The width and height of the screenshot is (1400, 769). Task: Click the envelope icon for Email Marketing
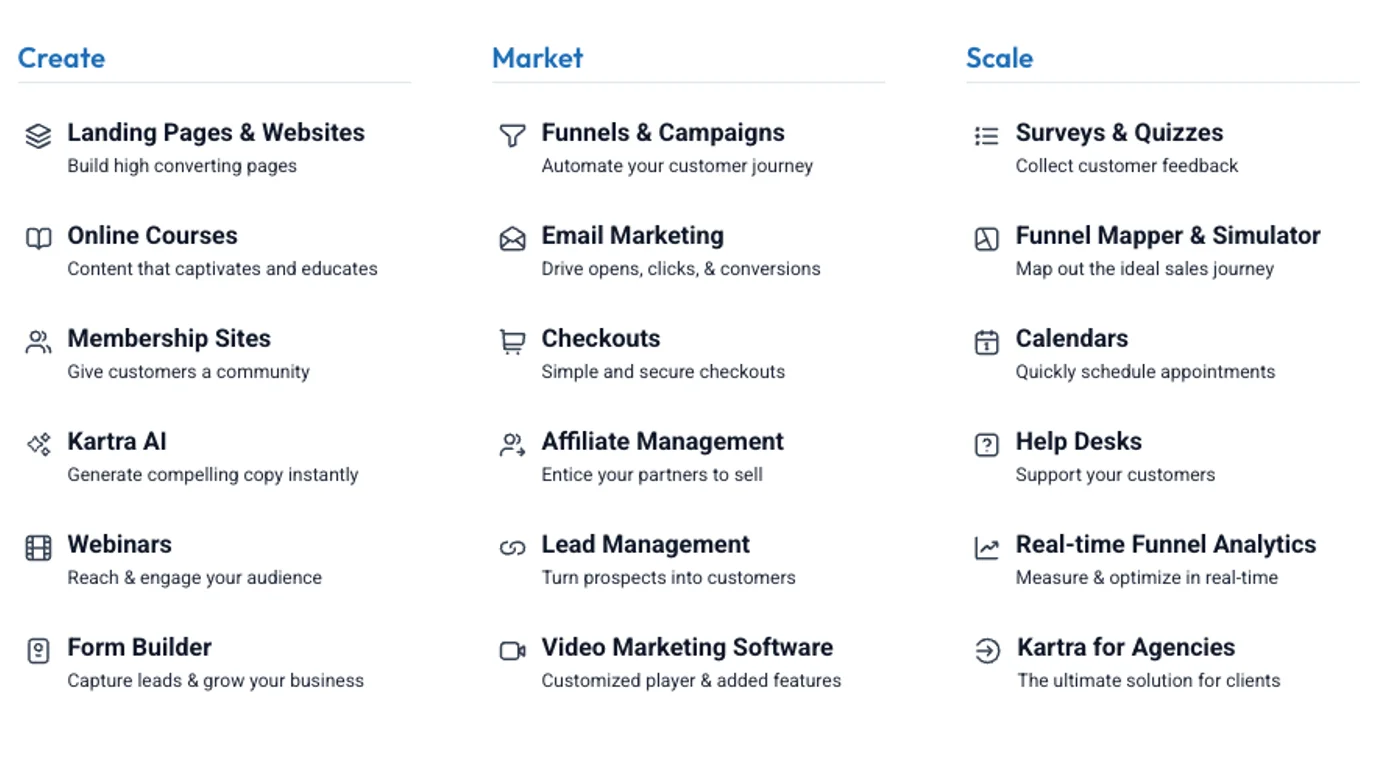tap(512, 239)
